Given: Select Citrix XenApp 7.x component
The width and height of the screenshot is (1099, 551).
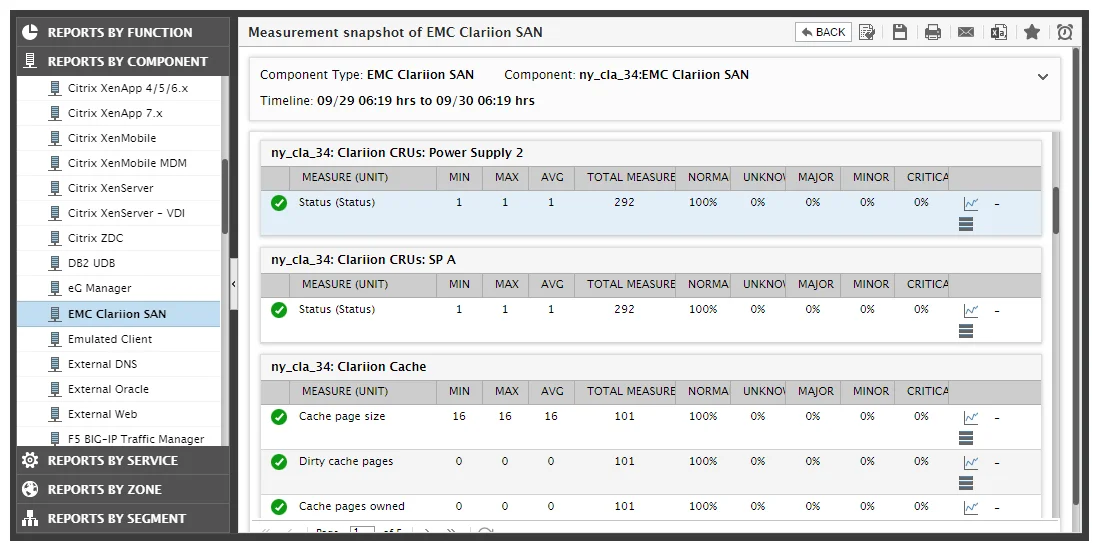Looking at the screenshot, I should [118, 113].
